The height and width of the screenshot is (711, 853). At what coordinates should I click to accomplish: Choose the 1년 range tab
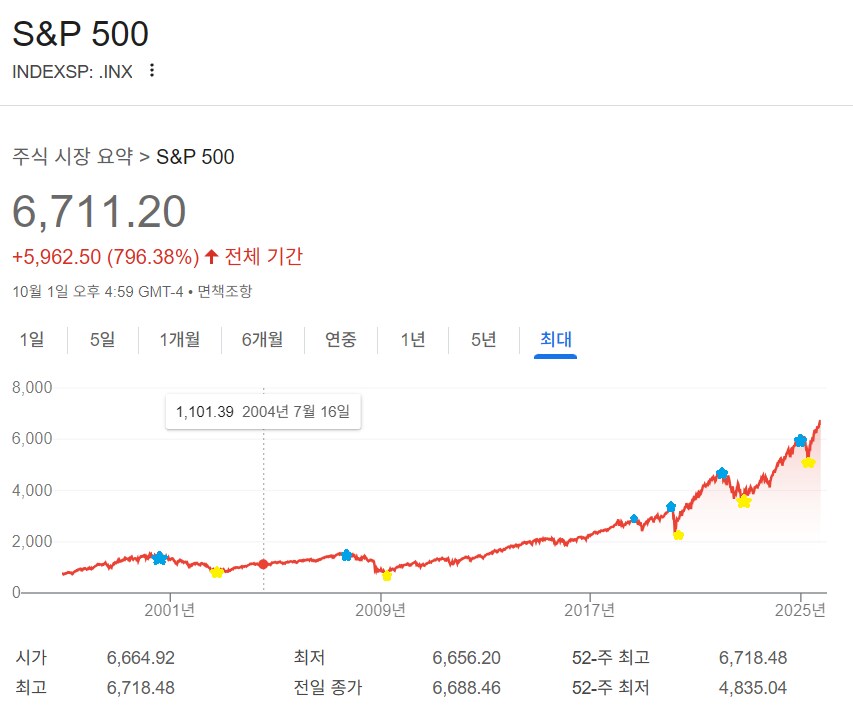coord(411,340)
